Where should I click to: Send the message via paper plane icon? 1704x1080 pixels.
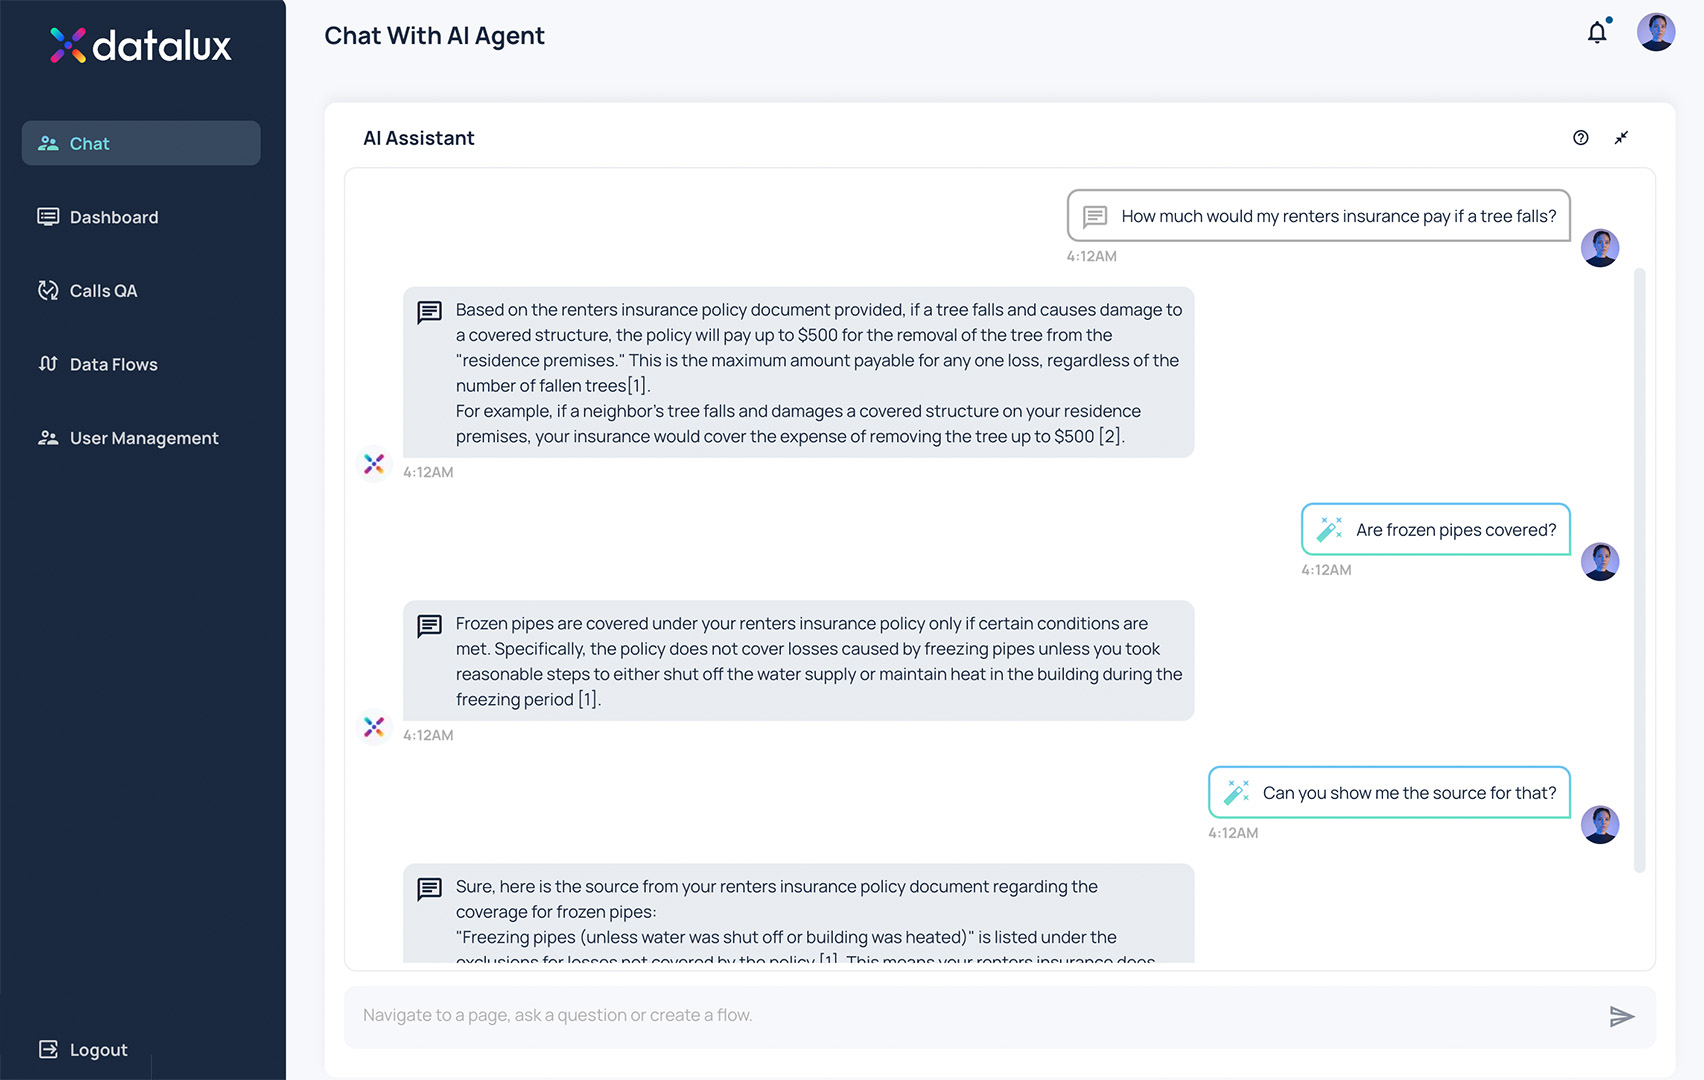coord(1622,1016)
